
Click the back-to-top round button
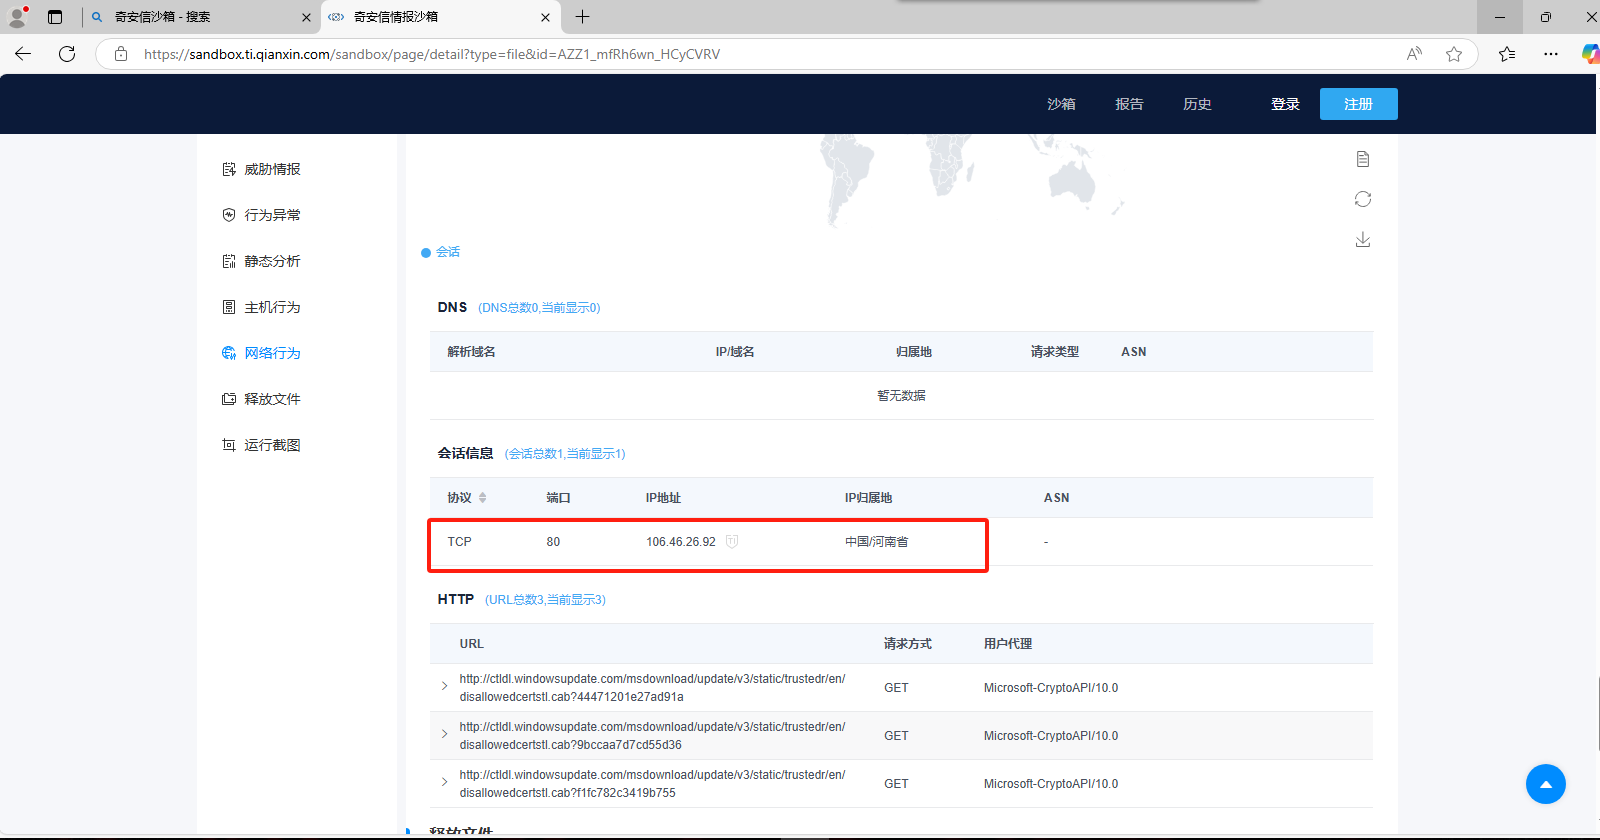[1546, 784]
